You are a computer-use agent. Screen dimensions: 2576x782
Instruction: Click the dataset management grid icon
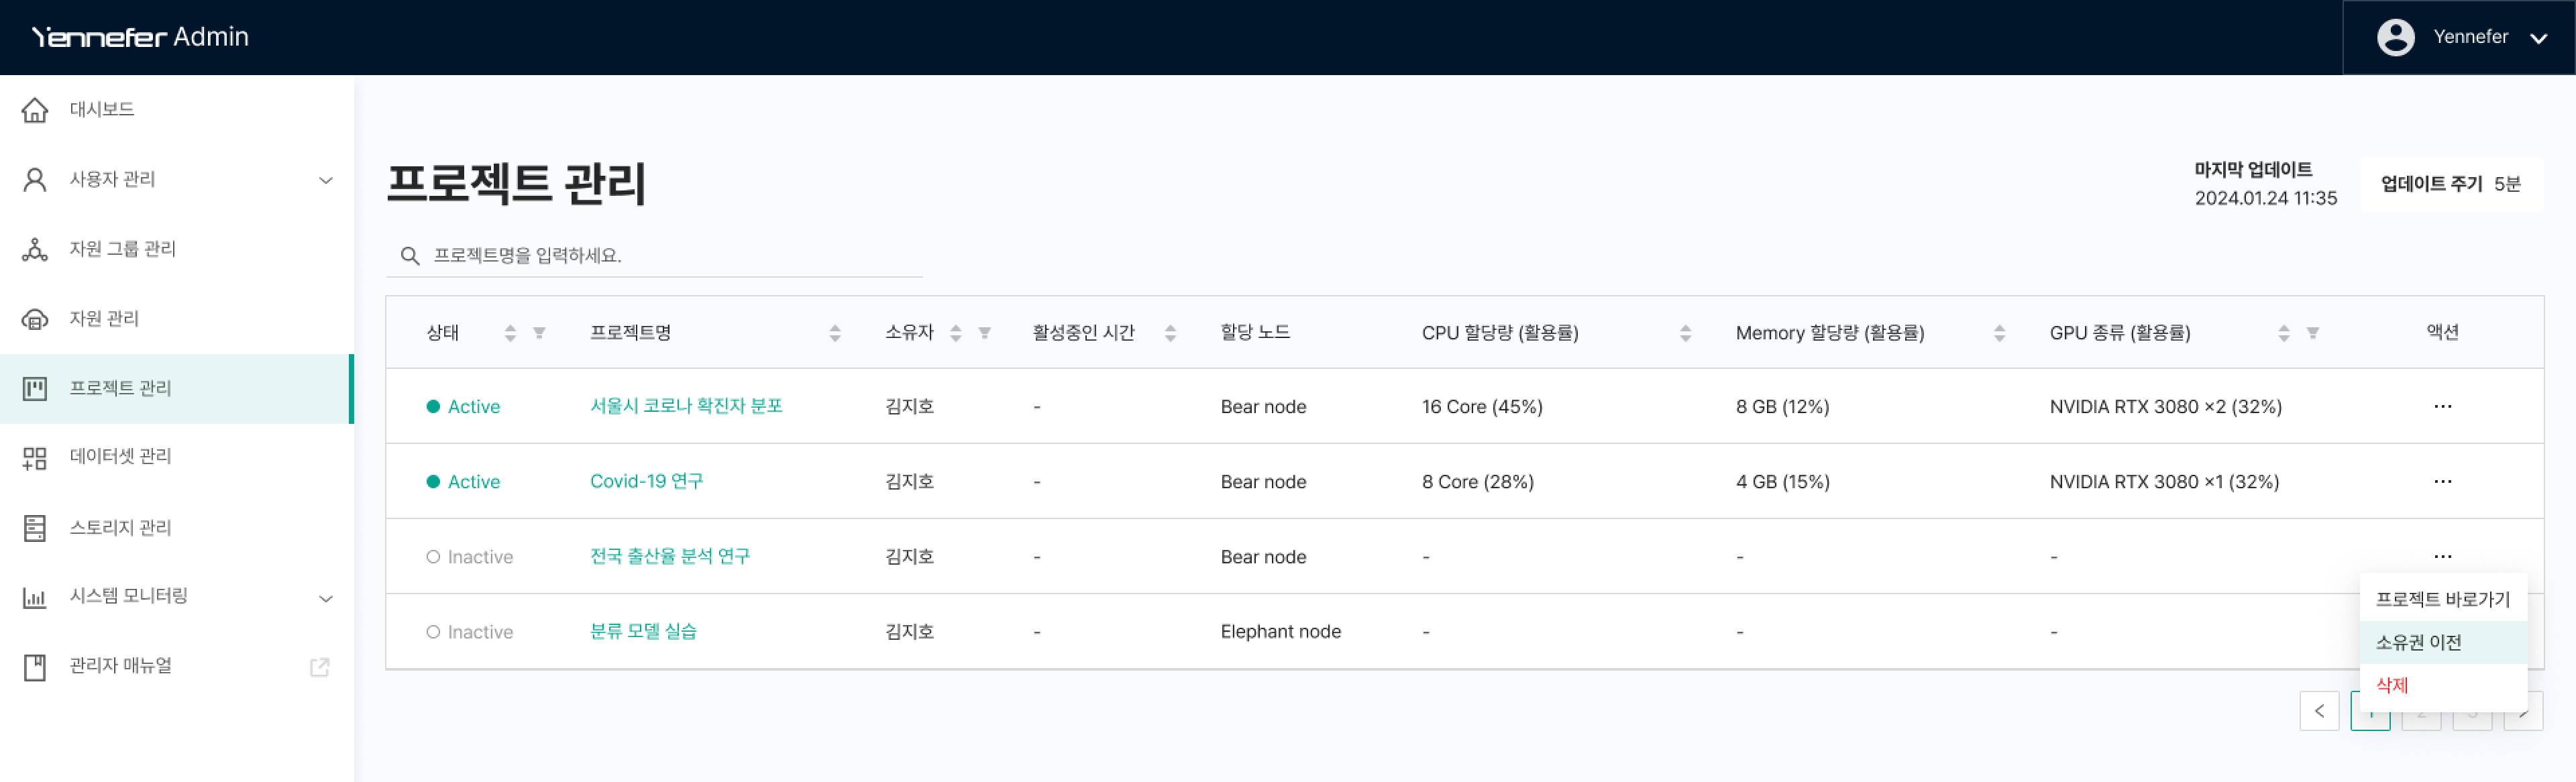(35, 458)
